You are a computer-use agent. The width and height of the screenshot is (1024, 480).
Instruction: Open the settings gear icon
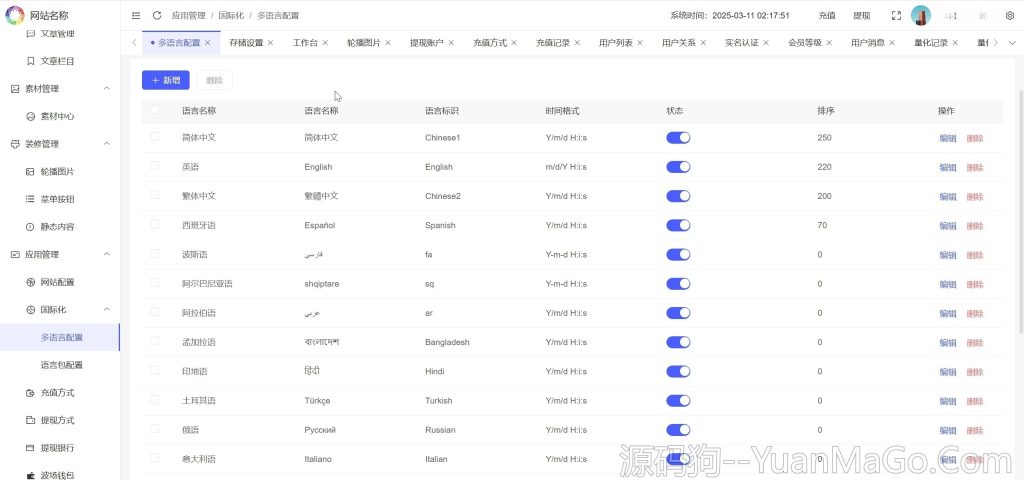1010,16
